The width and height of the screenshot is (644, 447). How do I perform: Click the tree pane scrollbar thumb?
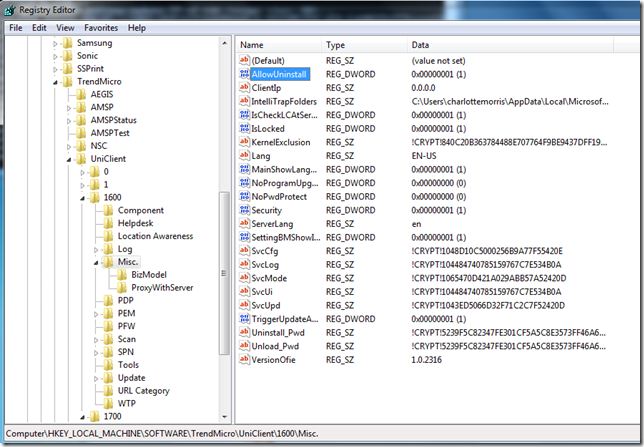point(224,273)
